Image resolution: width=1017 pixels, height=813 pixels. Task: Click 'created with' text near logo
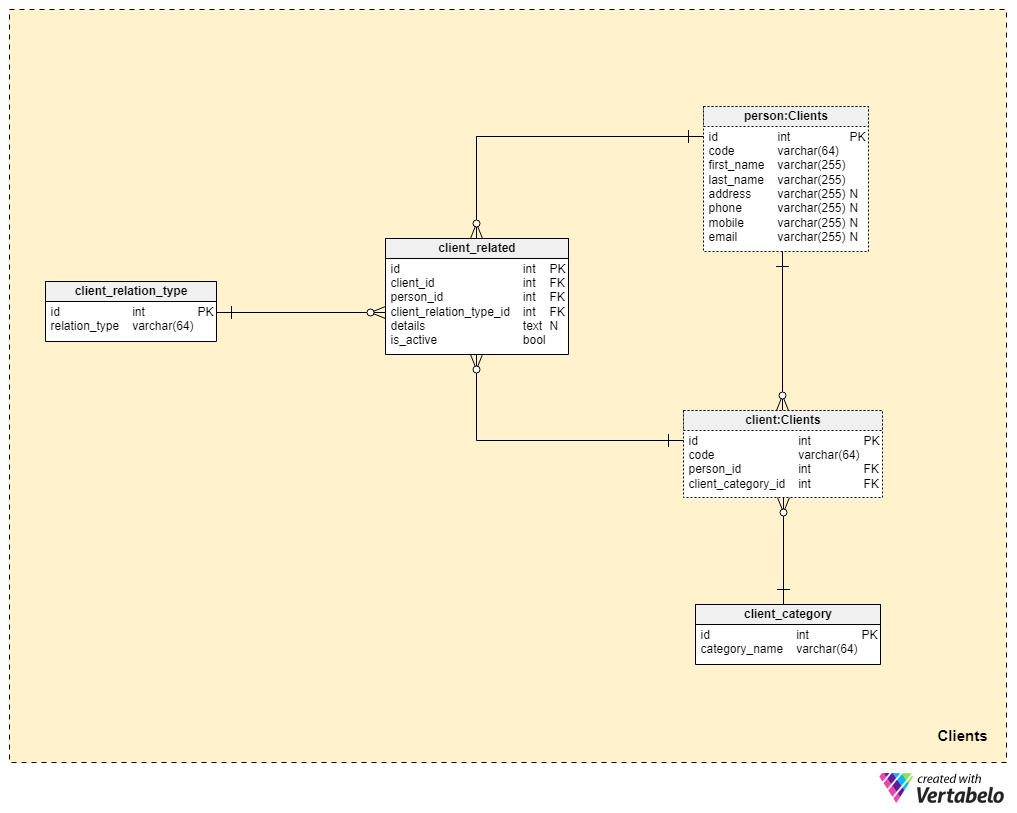[x=949, y=779]
